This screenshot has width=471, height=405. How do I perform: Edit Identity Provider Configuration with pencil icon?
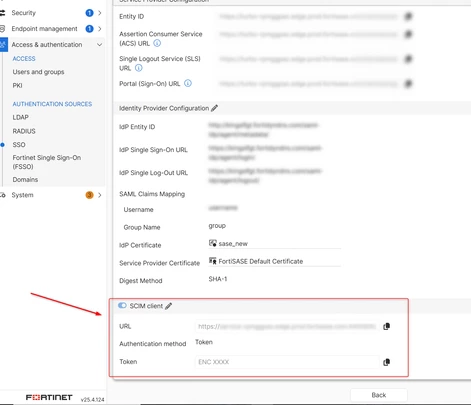point(215,108)
